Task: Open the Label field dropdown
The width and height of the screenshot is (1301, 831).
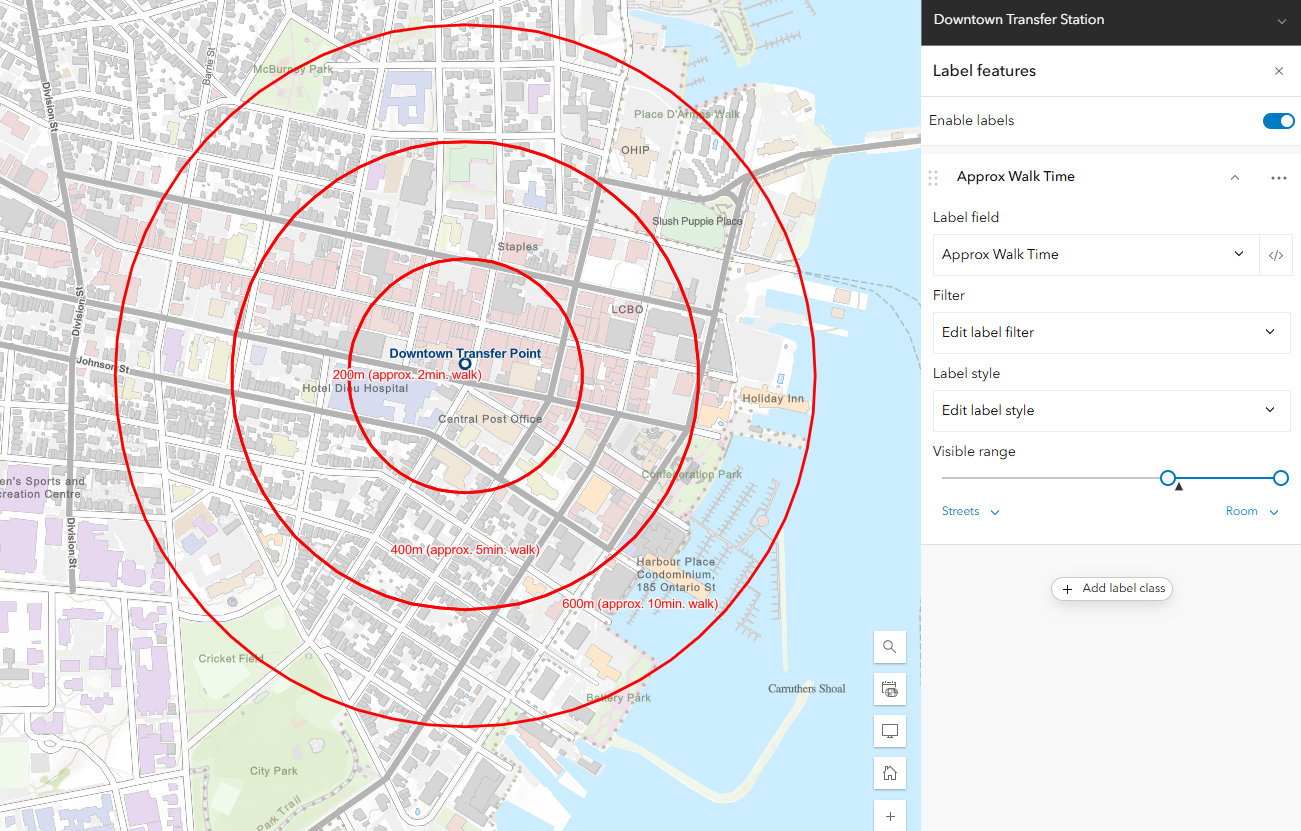Action: point(1096,255)
